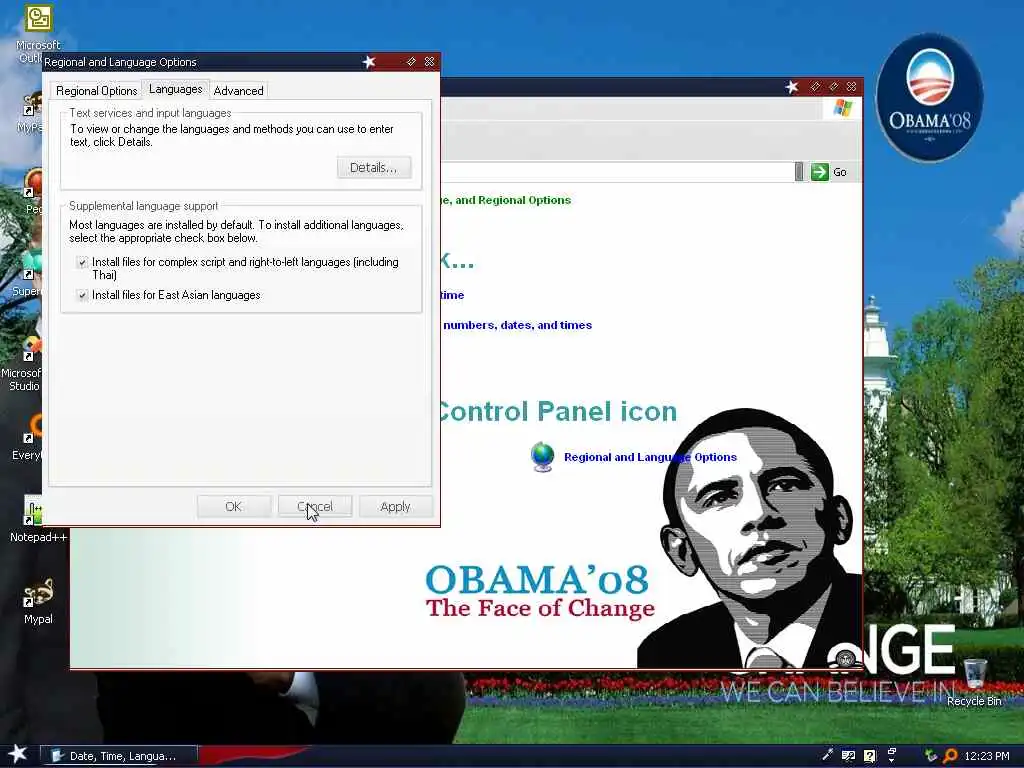Click the orange magnifier tray icon
The height and width of the screenshot is (768, 1024).
coord(951,756)
